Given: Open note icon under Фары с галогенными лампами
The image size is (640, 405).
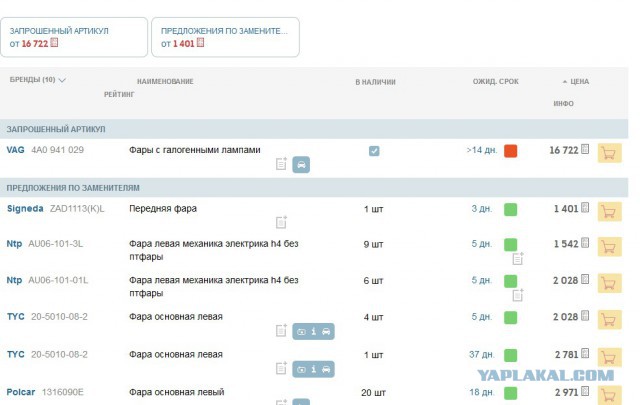Looking at the screenshot, I should pos(281,164).
